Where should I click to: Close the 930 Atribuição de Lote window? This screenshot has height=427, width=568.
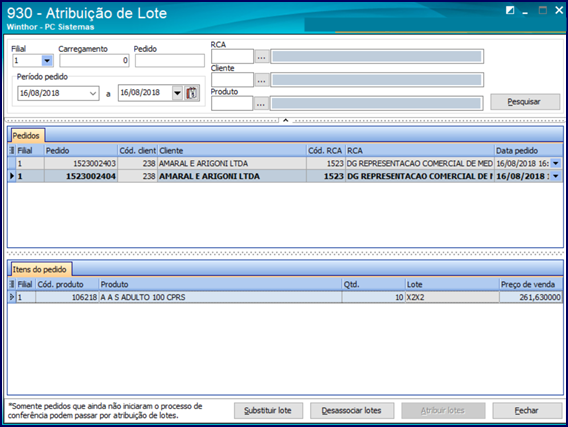(x=559, y=10)
